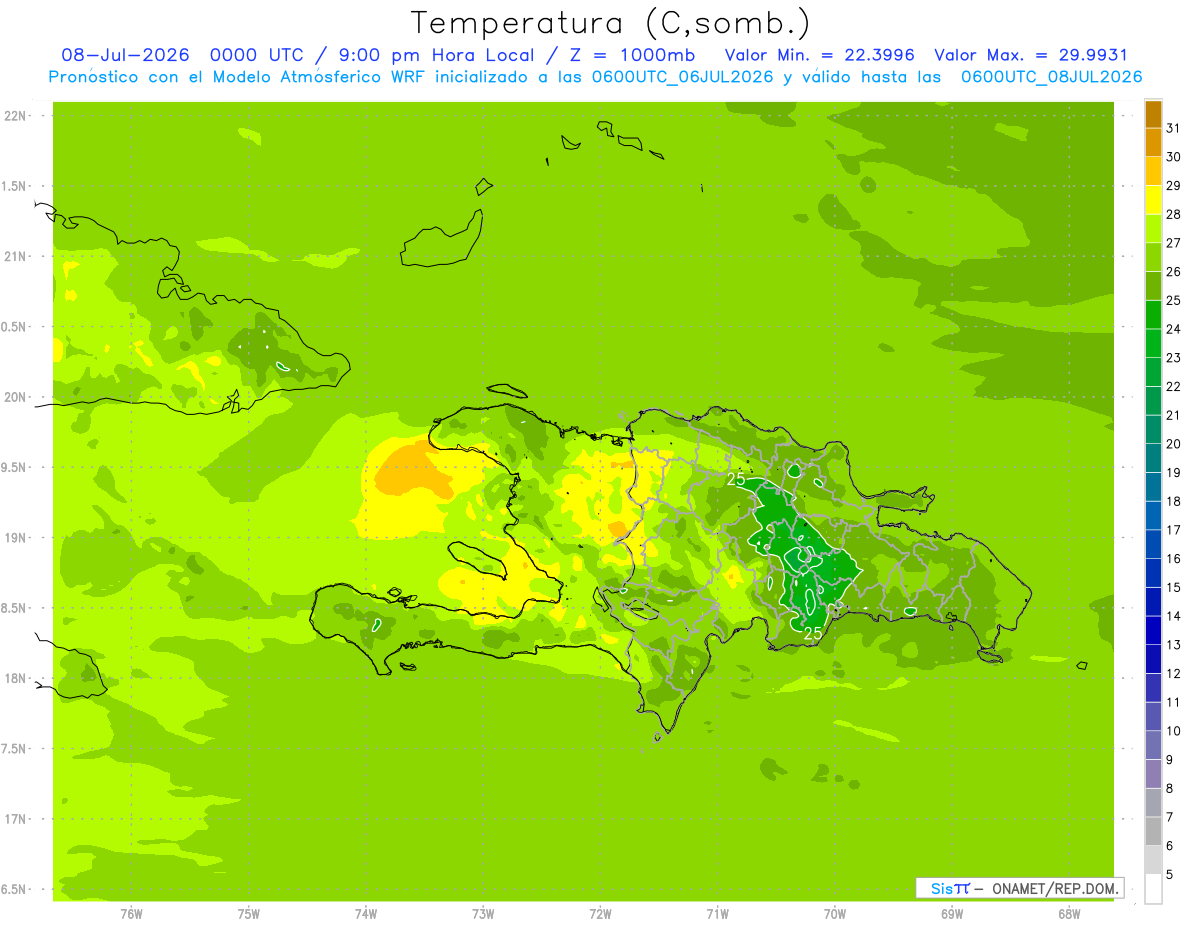Image resolution: width=1200 pixels, height=927 pixels.
Task: Click the "22N" latitude axis label
Action: [15, 116]
